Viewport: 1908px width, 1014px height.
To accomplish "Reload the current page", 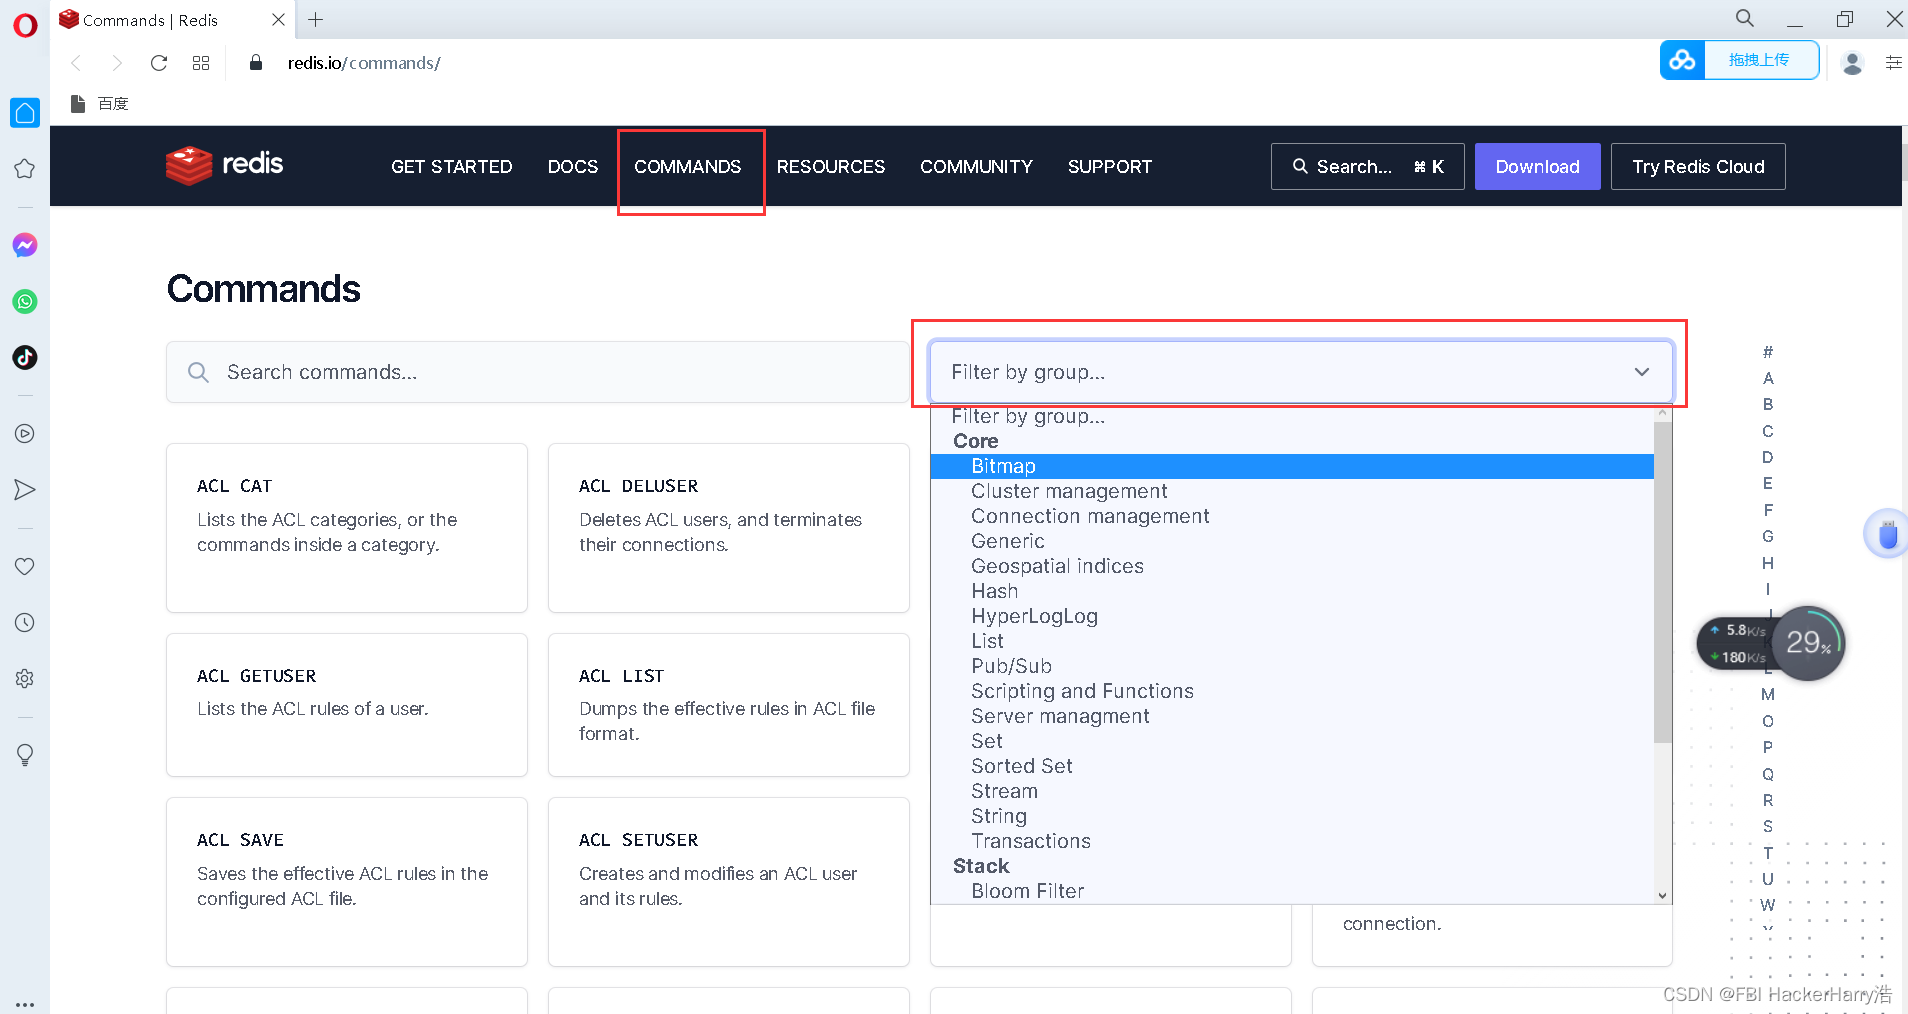I will [x=158, y=63].
